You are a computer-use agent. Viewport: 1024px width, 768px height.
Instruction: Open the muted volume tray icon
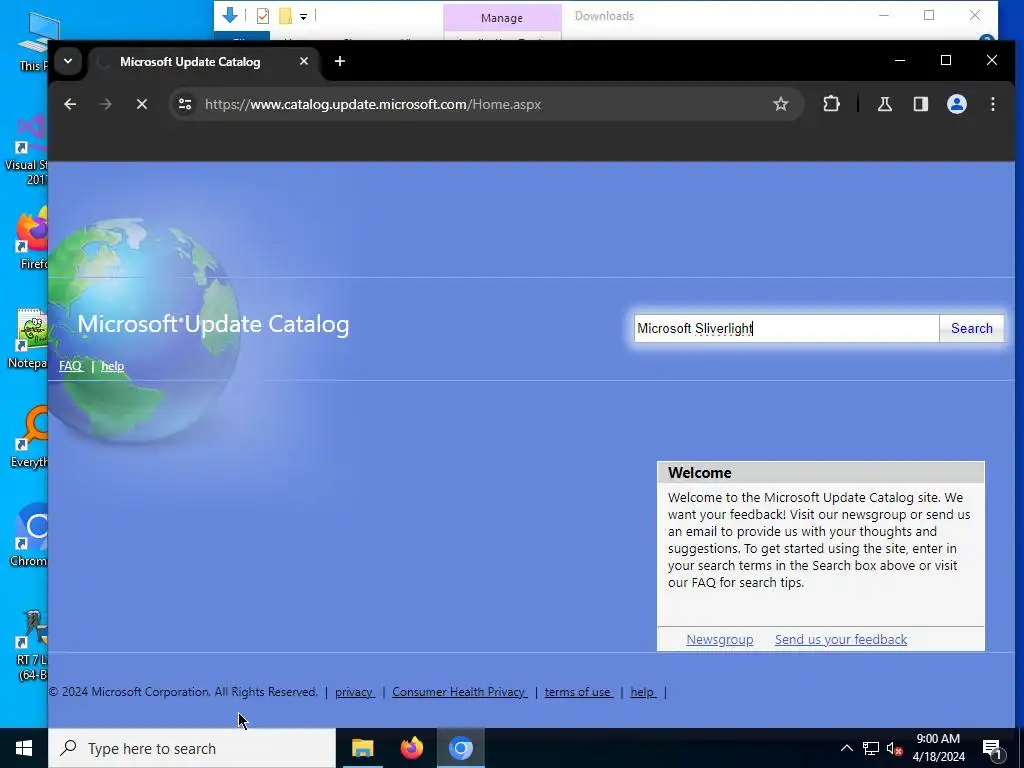pos(894,748)
